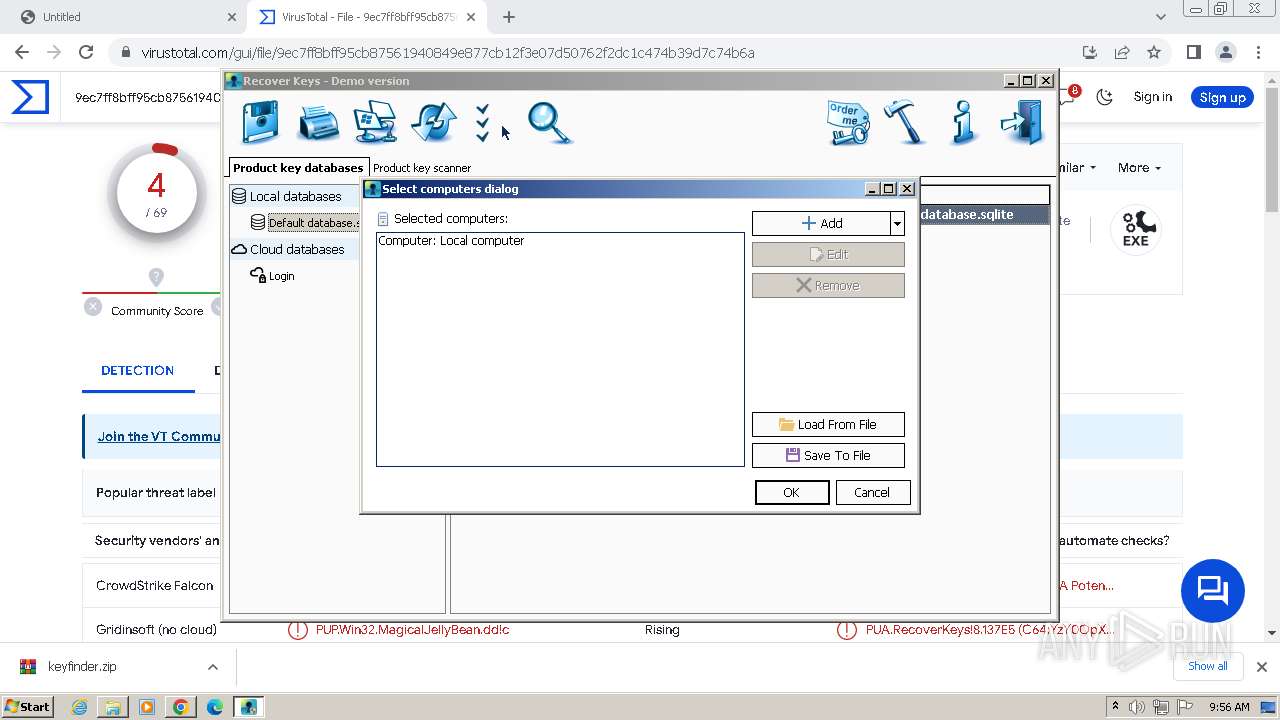Toggle Chrome side panel icon
This screenshot has height=720, width=1280.
coord(1193,52)
